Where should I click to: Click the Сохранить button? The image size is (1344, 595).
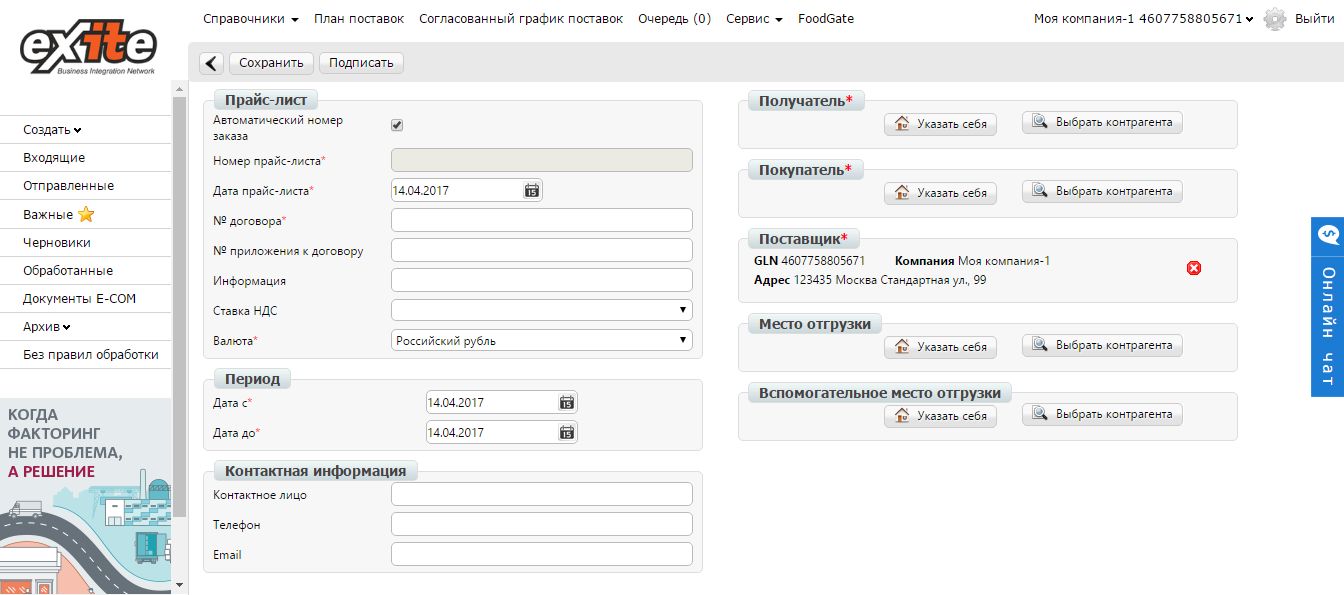point(270,62)
